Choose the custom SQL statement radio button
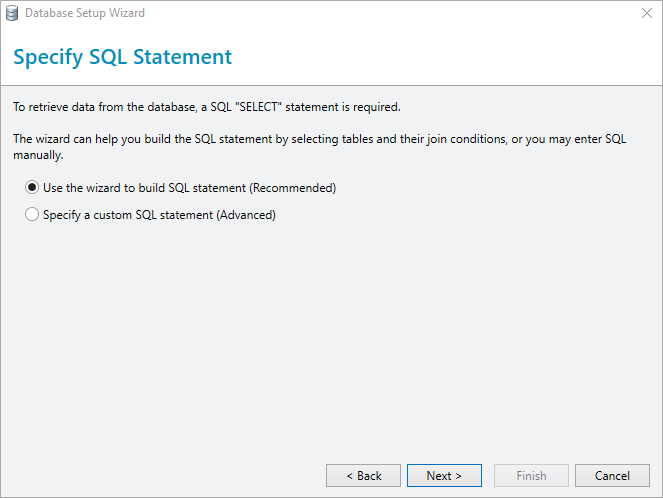This screenshot has height=498, width=663. point(32,214)
